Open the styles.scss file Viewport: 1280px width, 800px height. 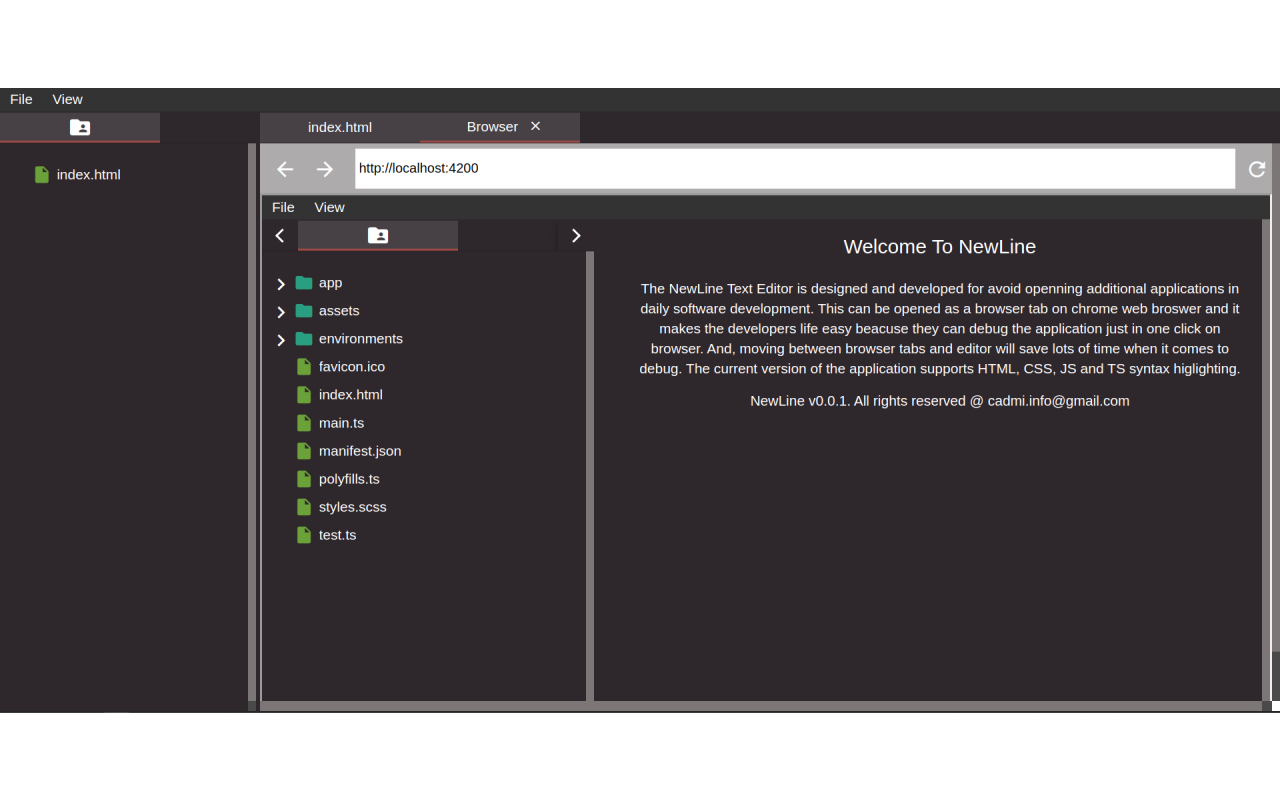pos(353,507)
